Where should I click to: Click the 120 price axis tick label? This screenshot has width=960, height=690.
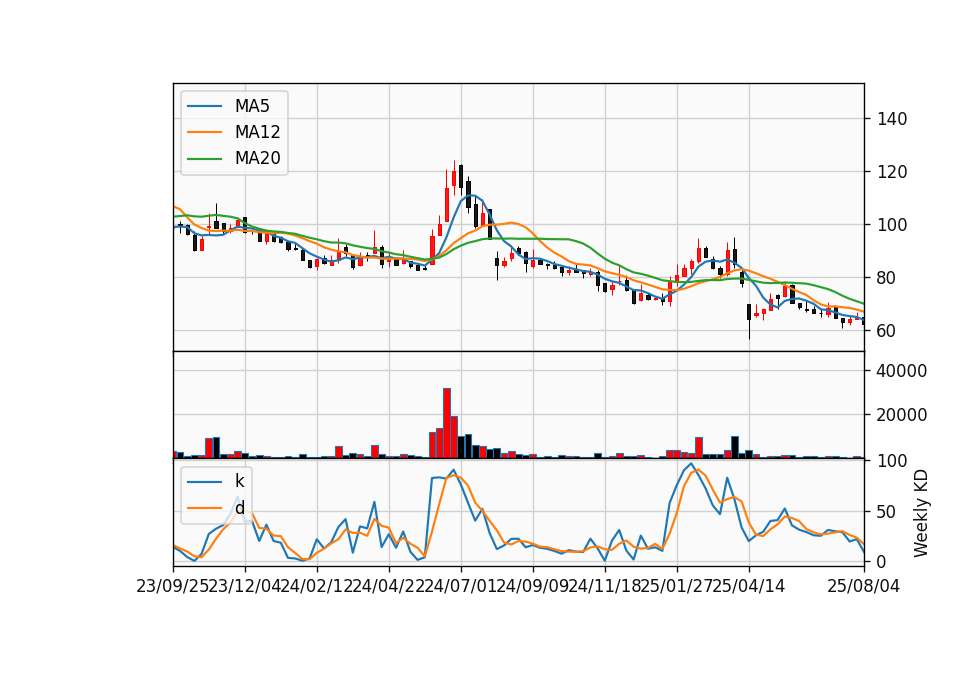click(x=892, y=172)
